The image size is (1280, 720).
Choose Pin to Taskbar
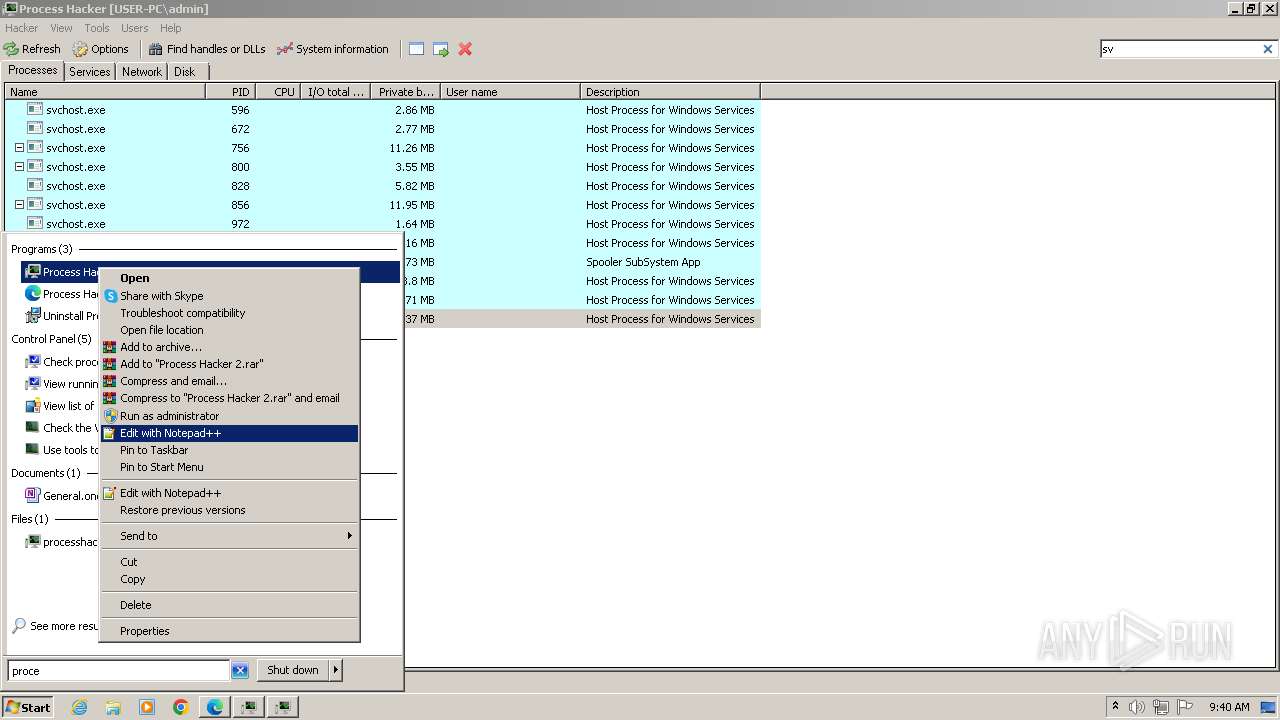[x=229, y=450]
